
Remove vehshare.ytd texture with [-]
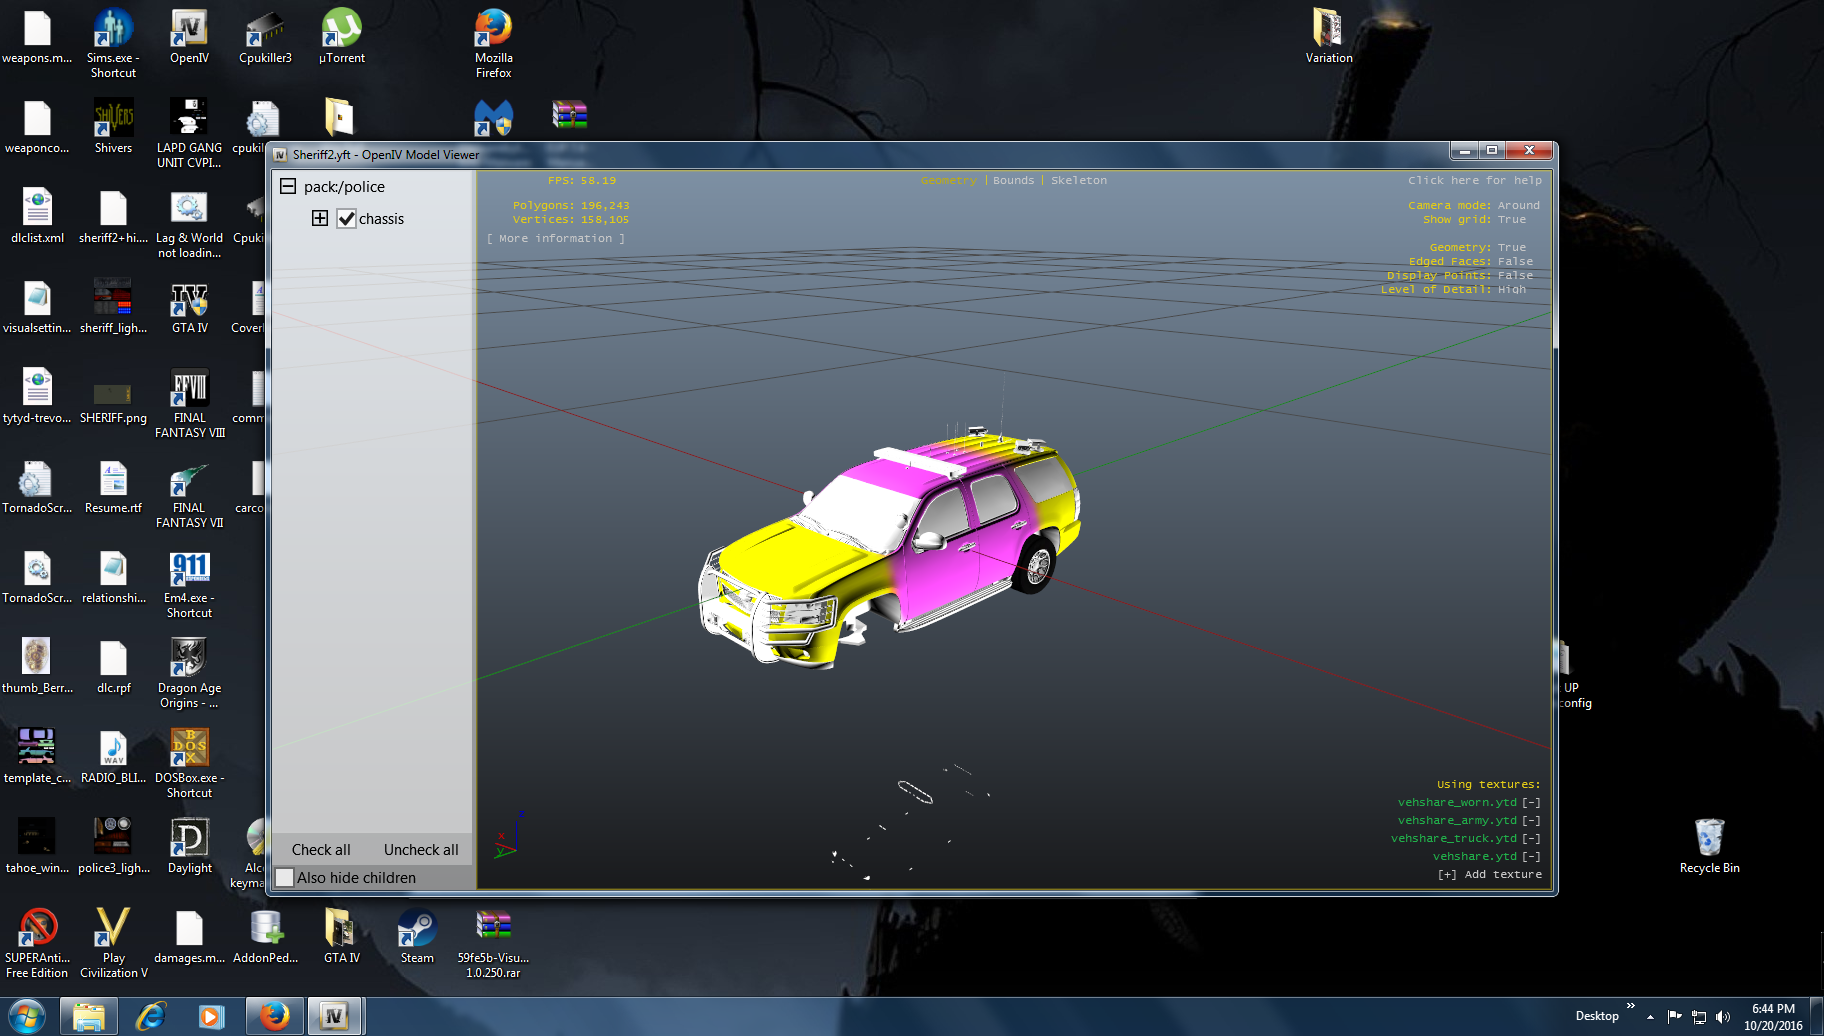coord(1531,856)
